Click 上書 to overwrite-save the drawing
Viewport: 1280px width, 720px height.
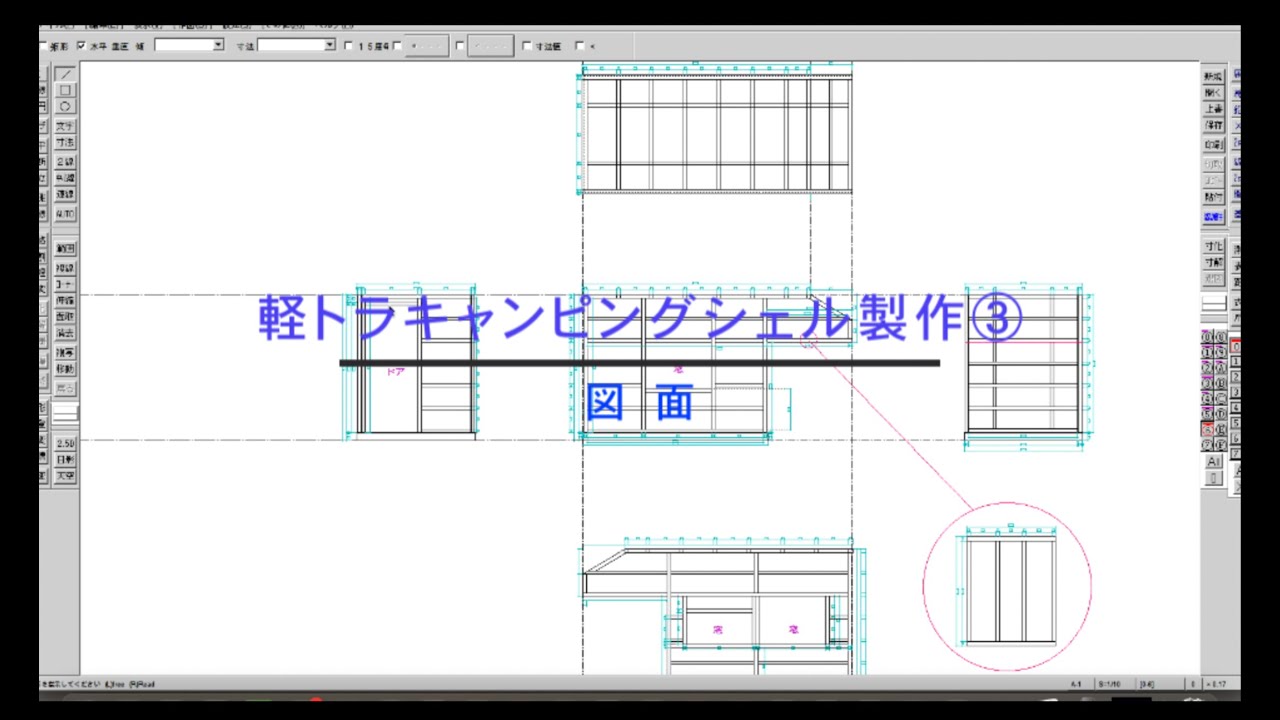click(1213, 109)
